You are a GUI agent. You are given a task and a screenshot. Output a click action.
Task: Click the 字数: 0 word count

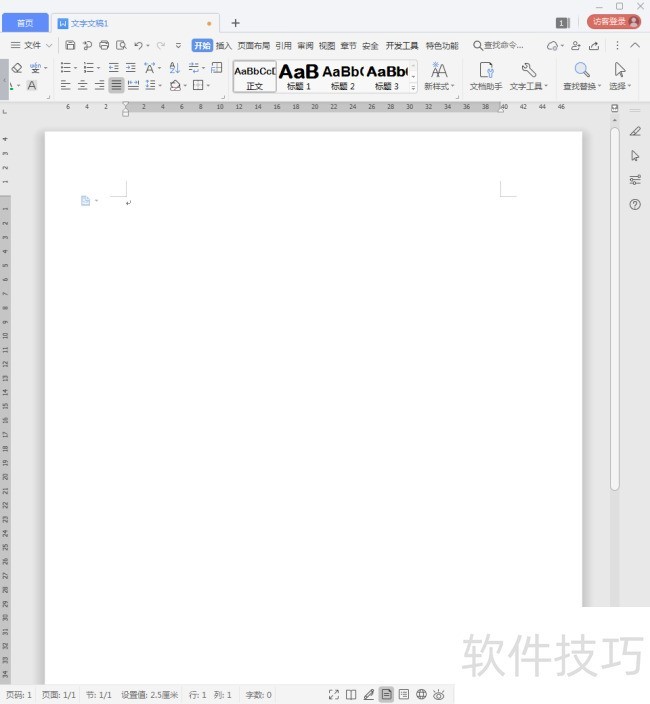259,695
